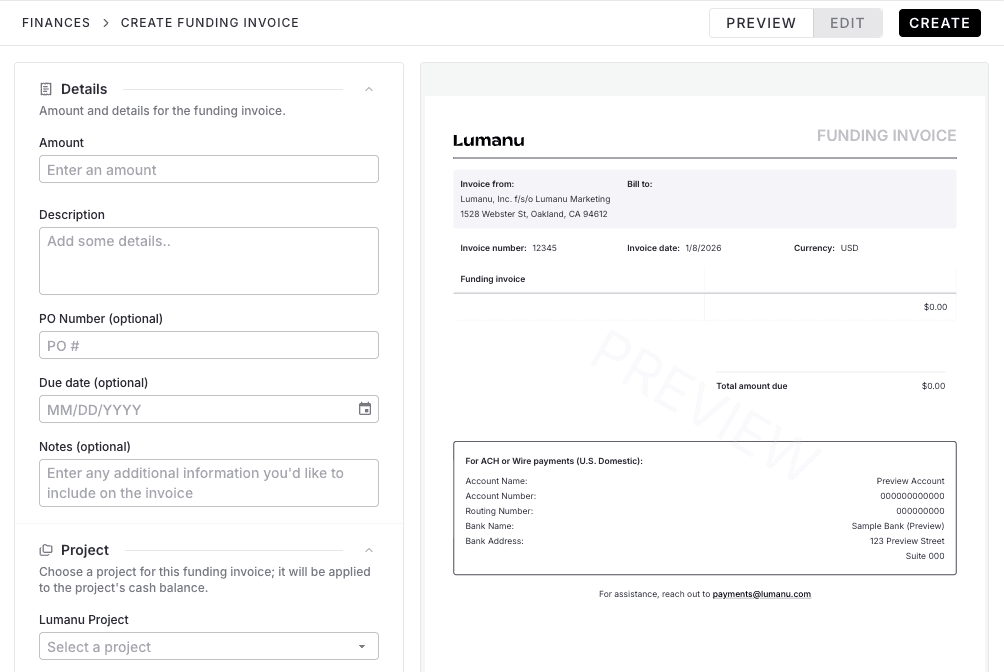Click the breadcrumb chevron separator after Finances

tap(106, 23)
